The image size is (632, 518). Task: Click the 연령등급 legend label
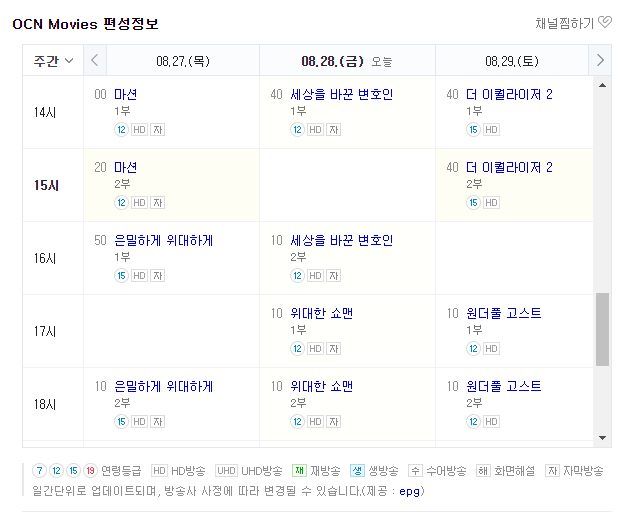click(x=121, y=470)
